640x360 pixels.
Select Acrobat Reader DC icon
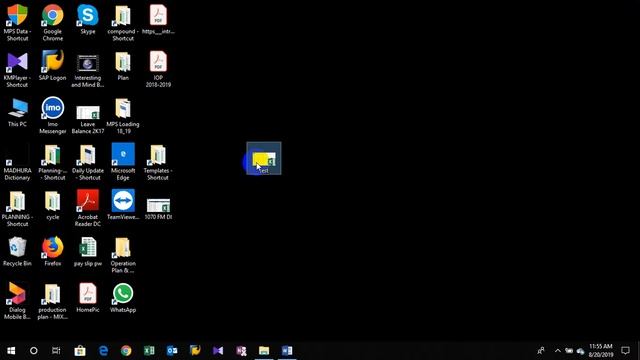pos(88,209)
